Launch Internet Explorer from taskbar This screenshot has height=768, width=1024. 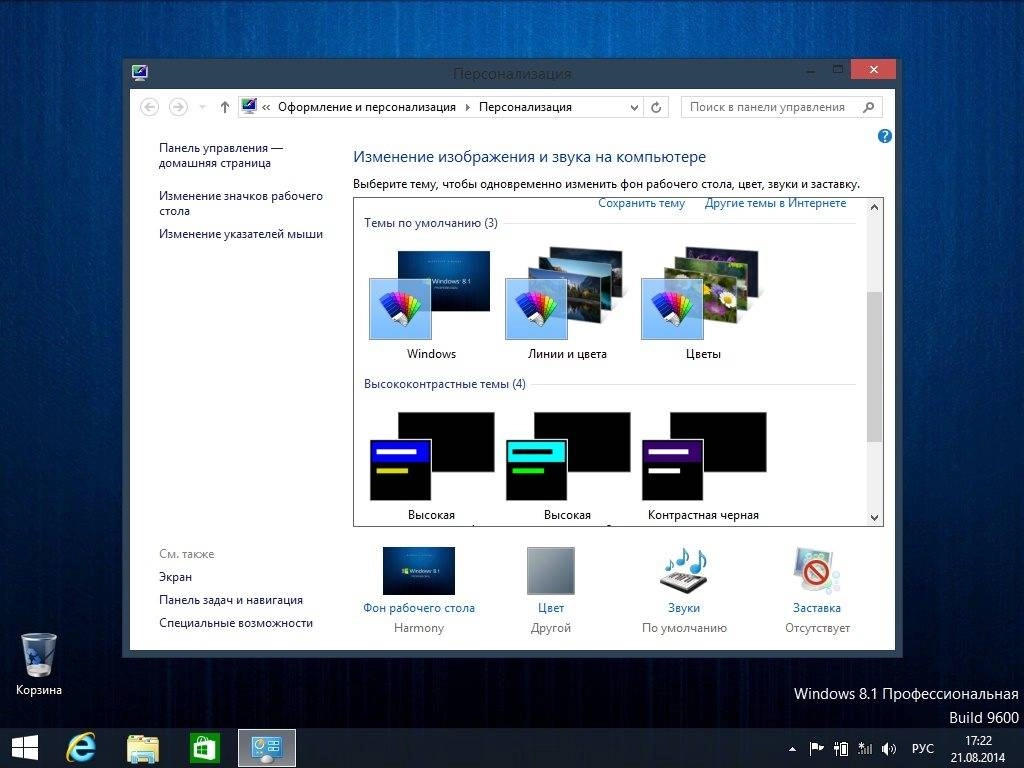coord(81,748)
